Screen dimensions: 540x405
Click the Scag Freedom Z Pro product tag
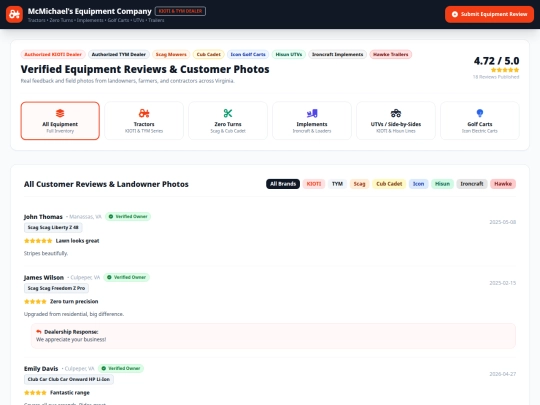tap(56, 288)
